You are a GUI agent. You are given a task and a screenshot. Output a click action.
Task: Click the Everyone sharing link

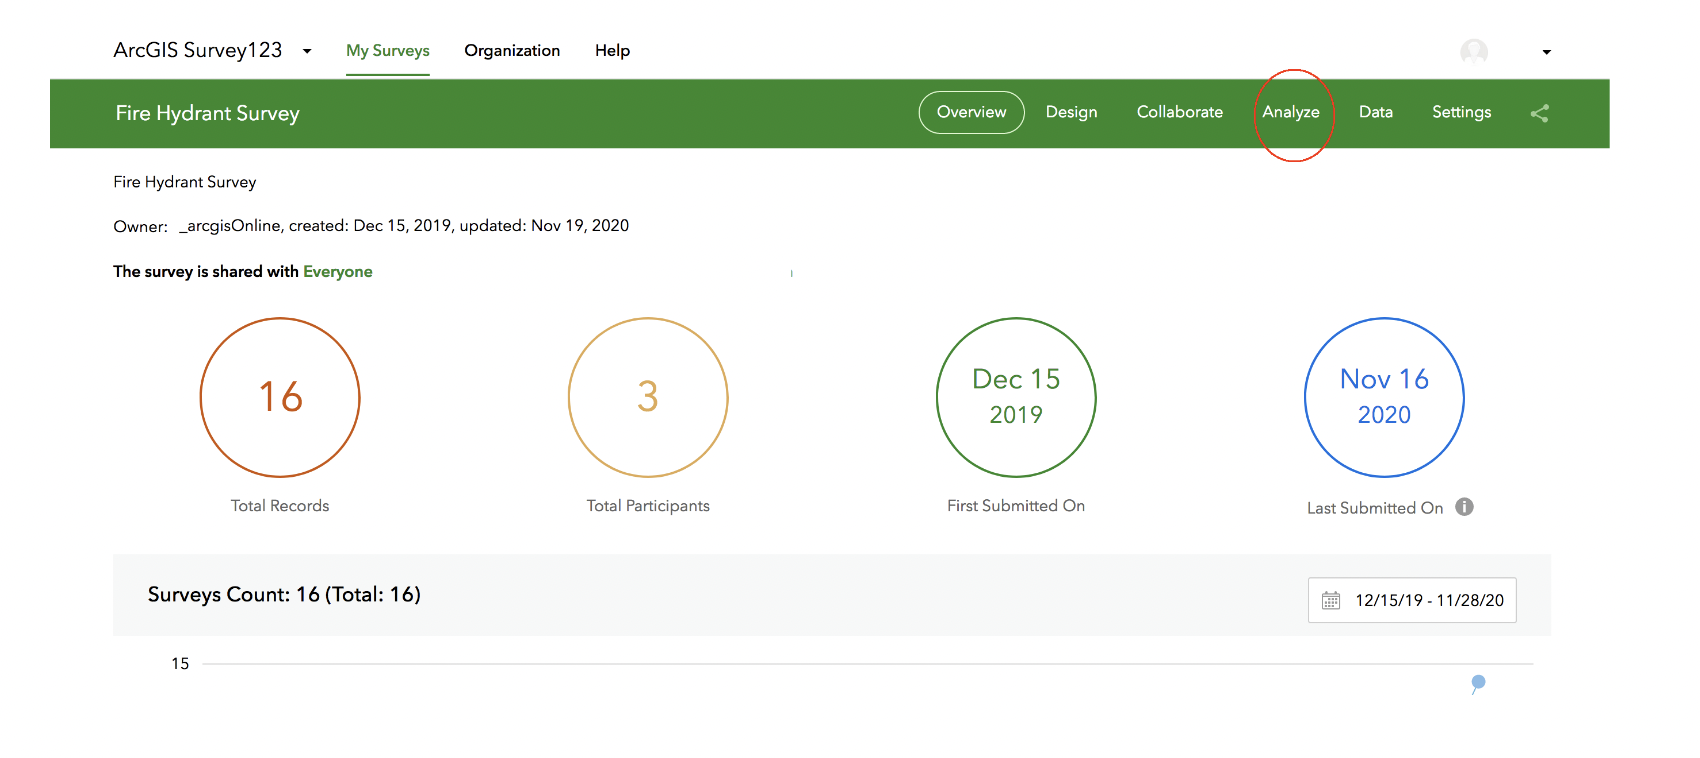pyautogui.click(x=338, y=272)
